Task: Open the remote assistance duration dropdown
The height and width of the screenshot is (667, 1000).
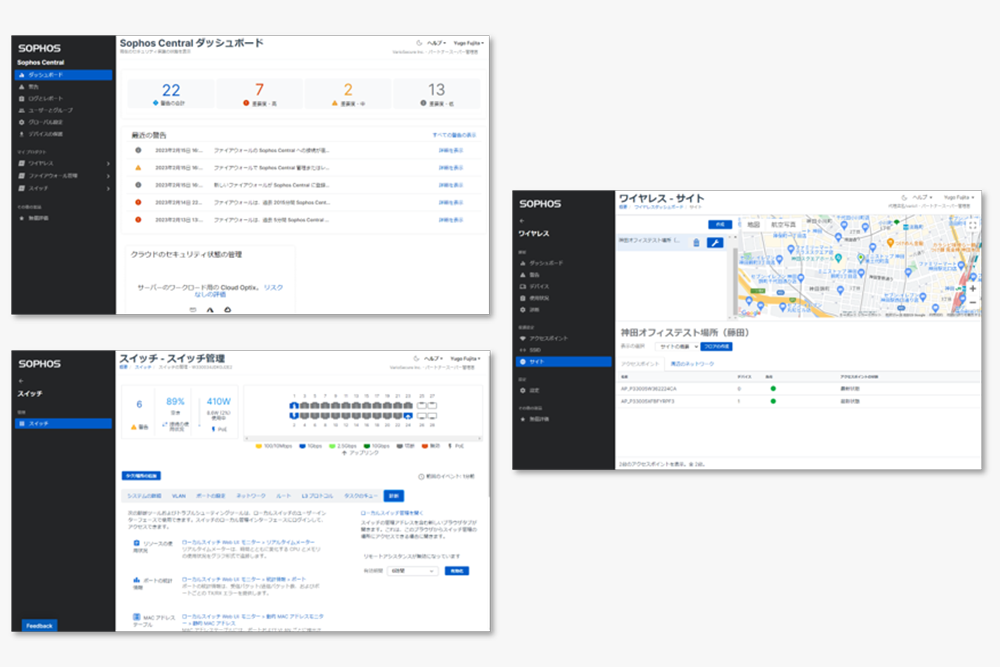Action: [412, 571]
